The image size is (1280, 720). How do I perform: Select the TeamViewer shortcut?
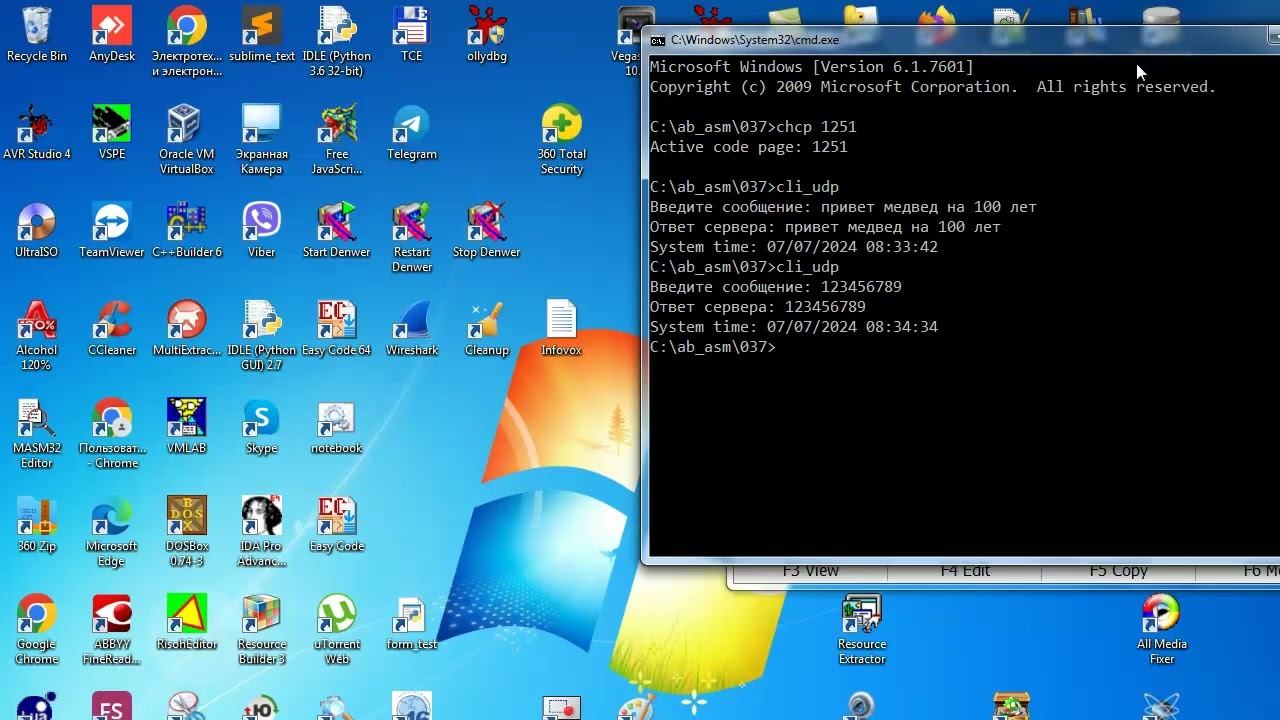(112, 231)
